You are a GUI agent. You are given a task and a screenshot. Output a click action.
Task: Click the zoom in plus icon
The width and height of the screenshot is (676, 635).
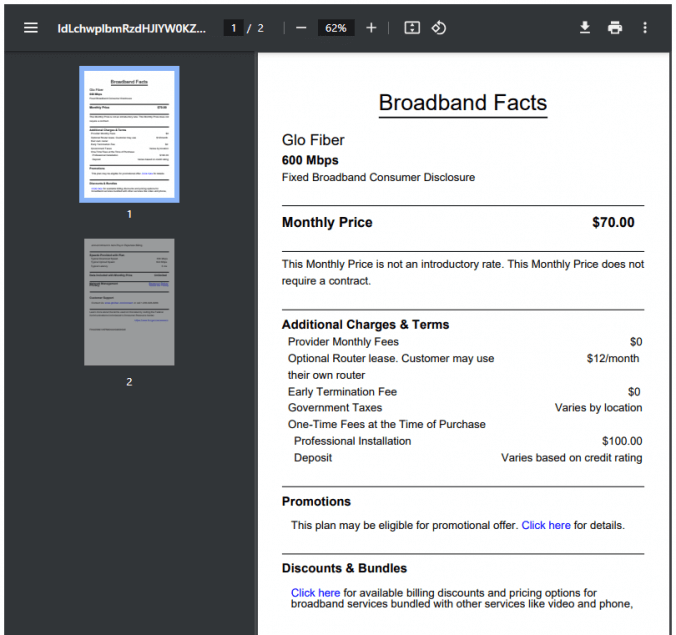coord(371,28)
